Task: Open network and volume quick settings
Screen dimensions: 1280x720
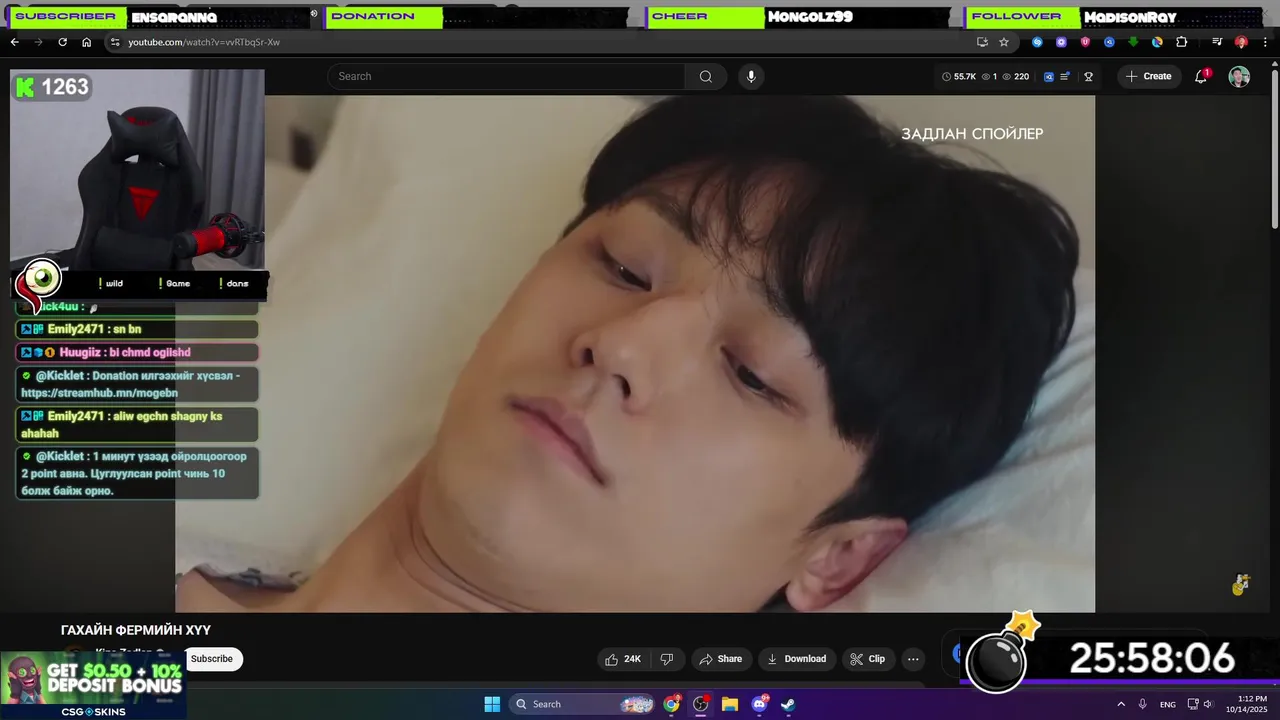Action: point(1200,704)
